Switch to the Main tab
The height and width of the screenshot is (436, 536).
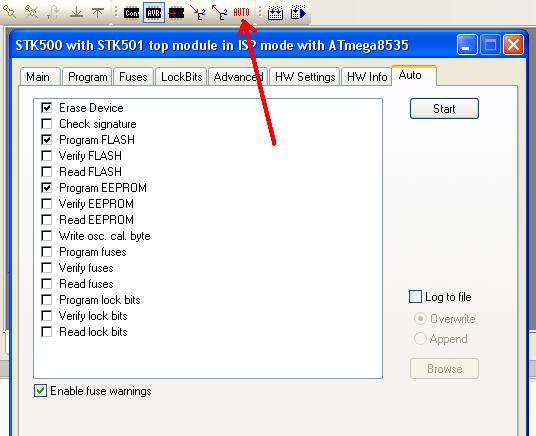pos(40,77)
